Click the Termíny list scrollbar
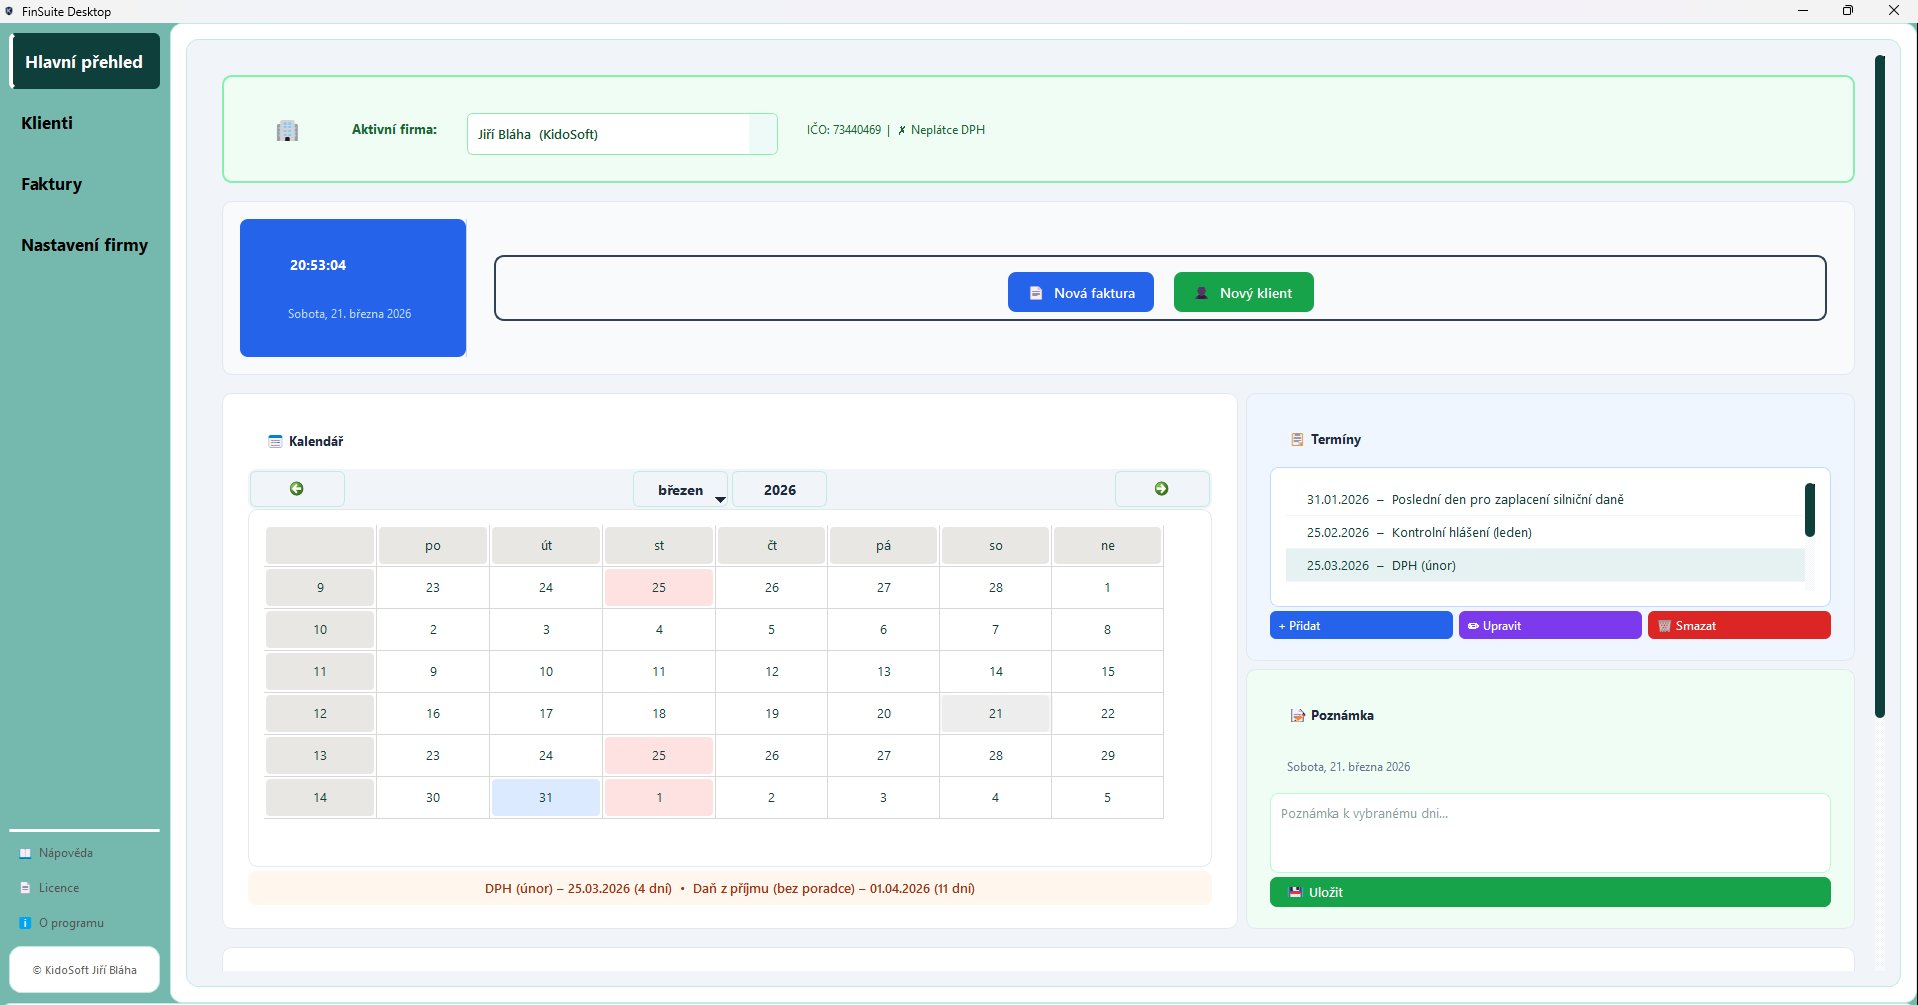This screenshot has width=1918, height=1005. [x=1809, y=510]
